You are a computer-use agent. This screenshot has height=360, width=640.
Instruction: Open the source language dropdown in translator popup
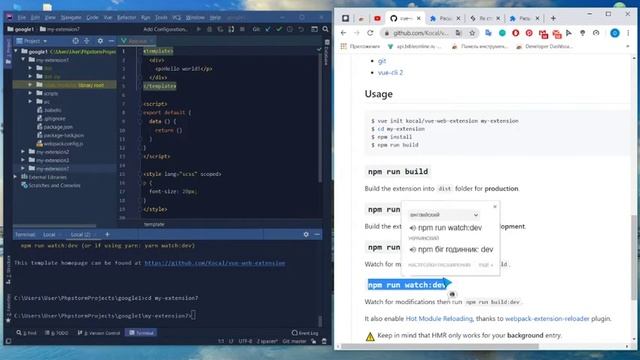(x=444, y=215)
